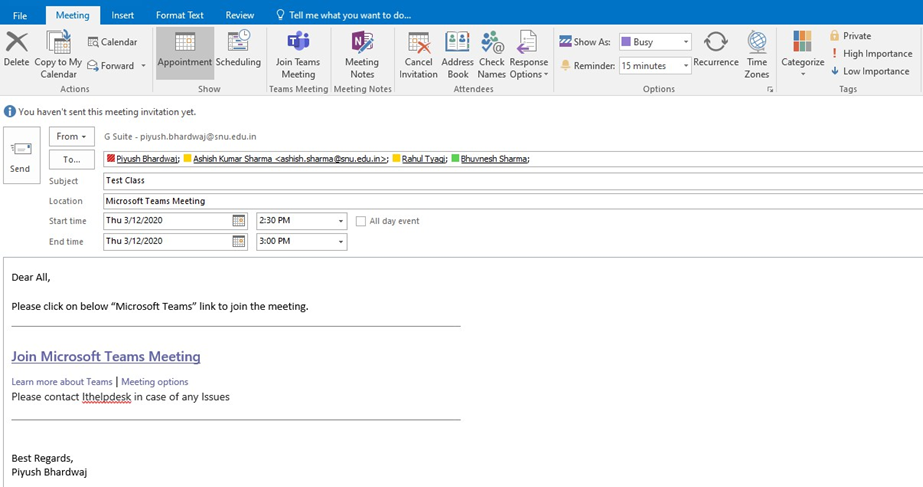Viewport: 923px width, 487px height.
Task: Select the Appointment view icon
Action: (x=184, y=42)
